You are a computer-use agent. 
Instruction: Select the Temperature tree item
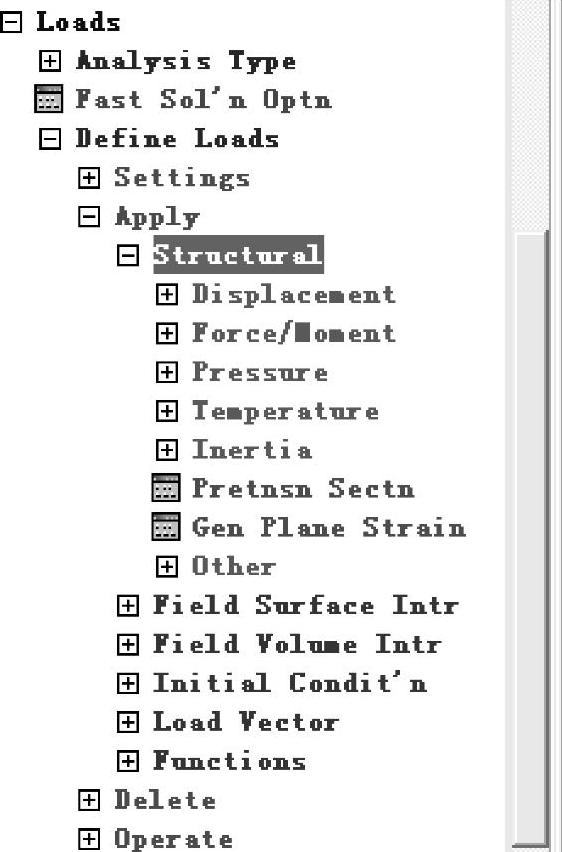click(x=285, y=411)
